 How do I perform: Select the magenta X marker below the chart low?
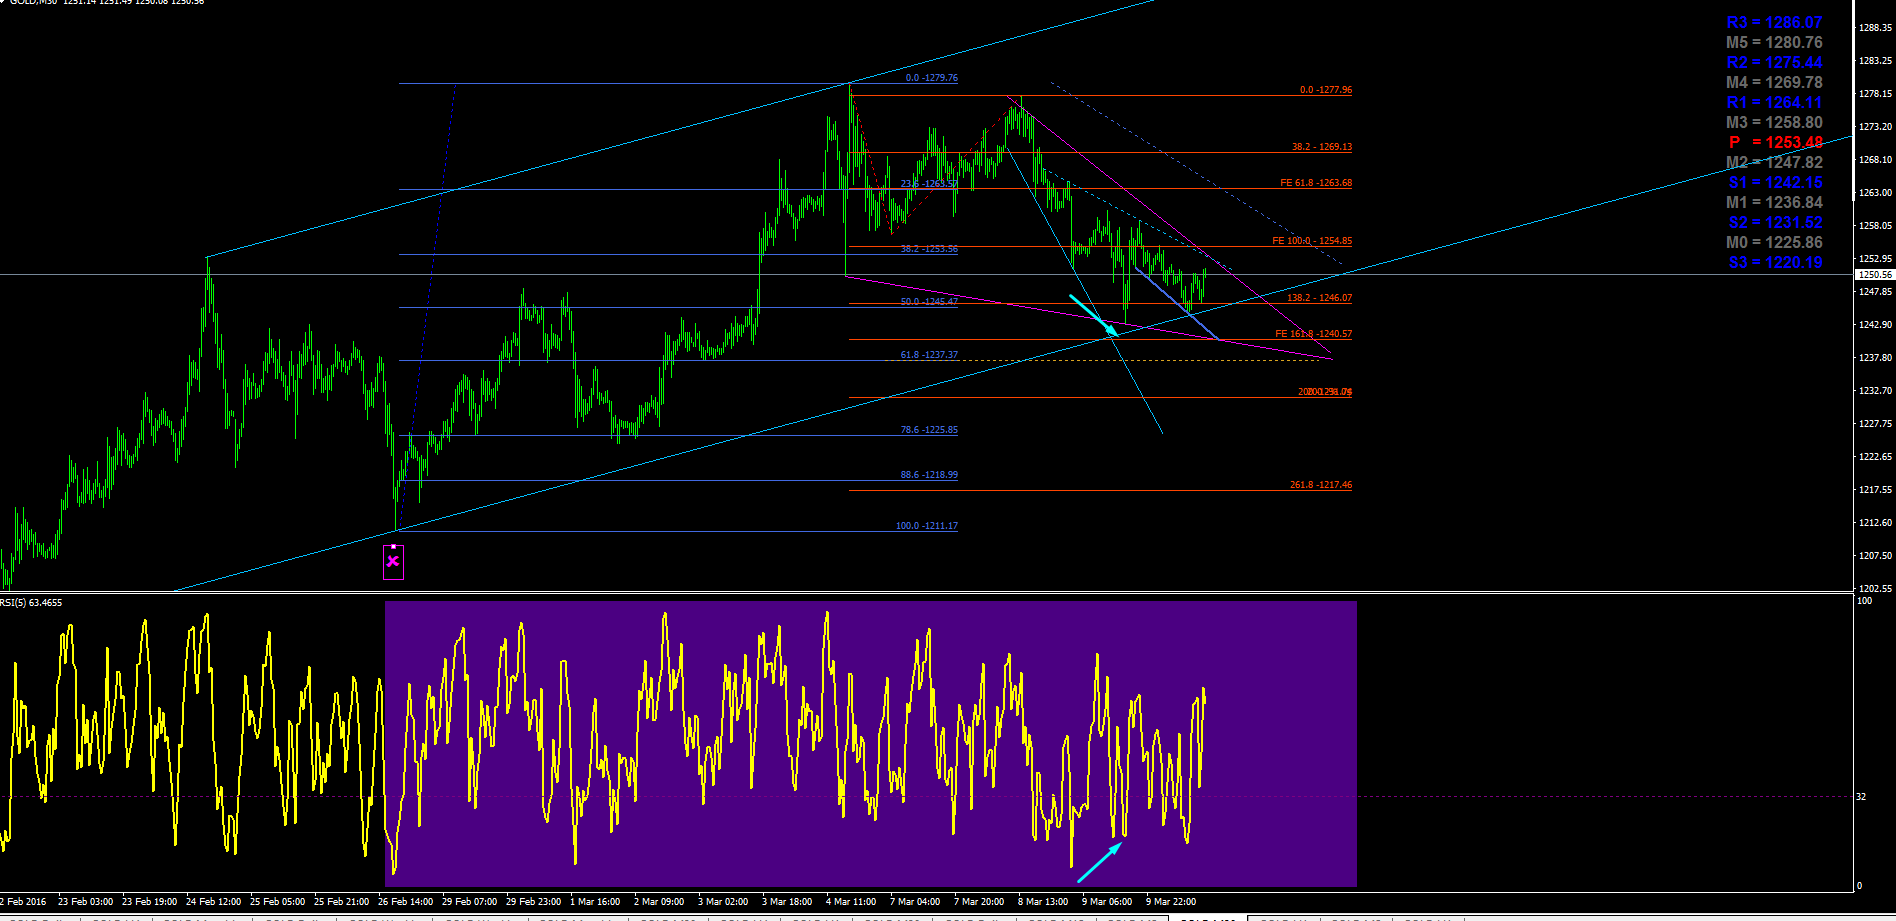pos(393,561)
